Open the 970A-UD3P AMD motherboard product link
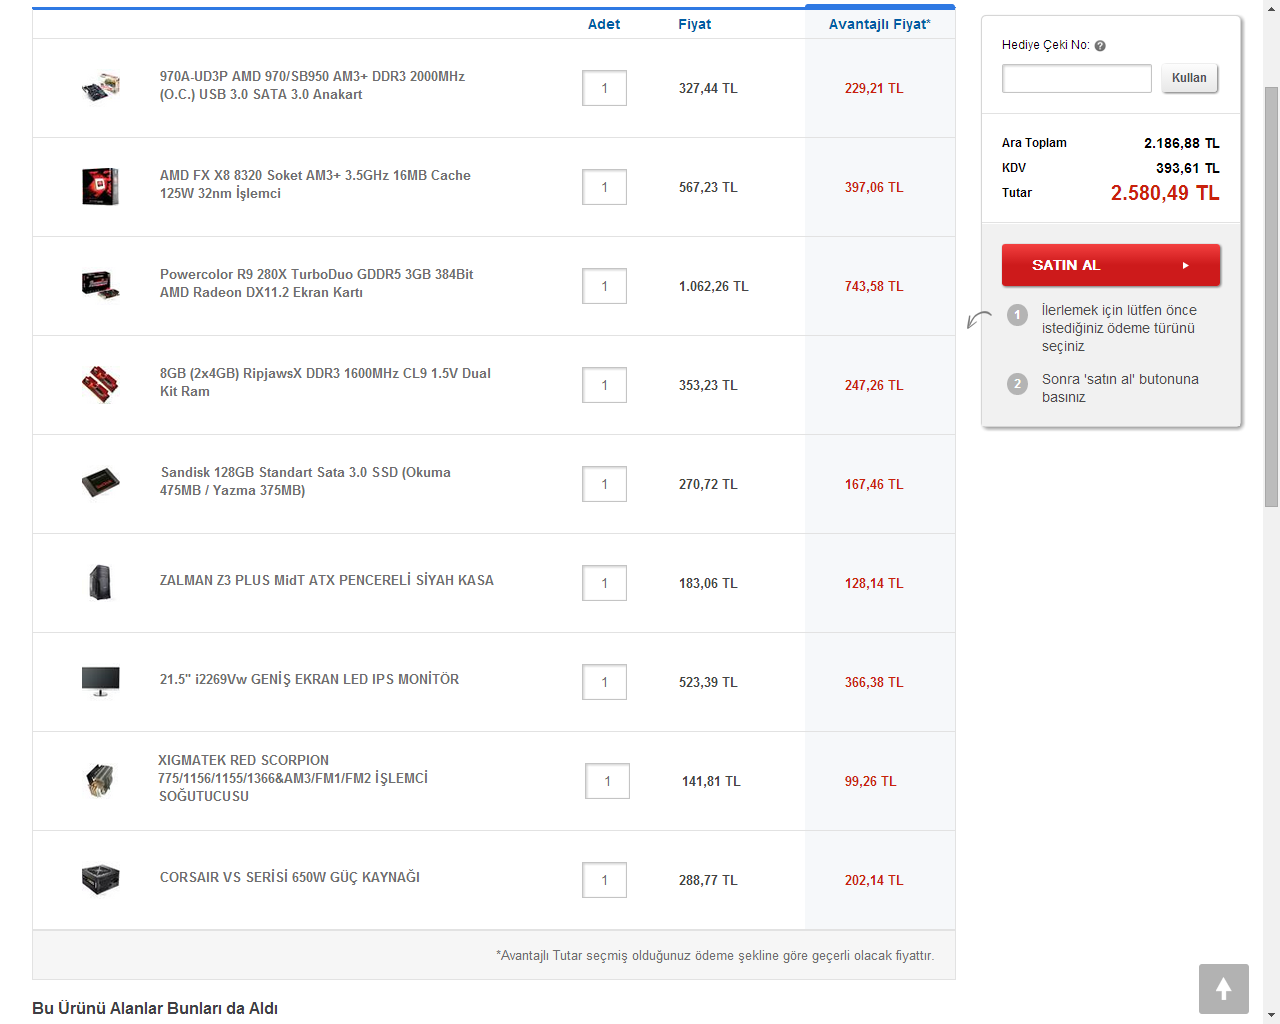The height and width of the screenshot is (1024, 1280). 312,85
